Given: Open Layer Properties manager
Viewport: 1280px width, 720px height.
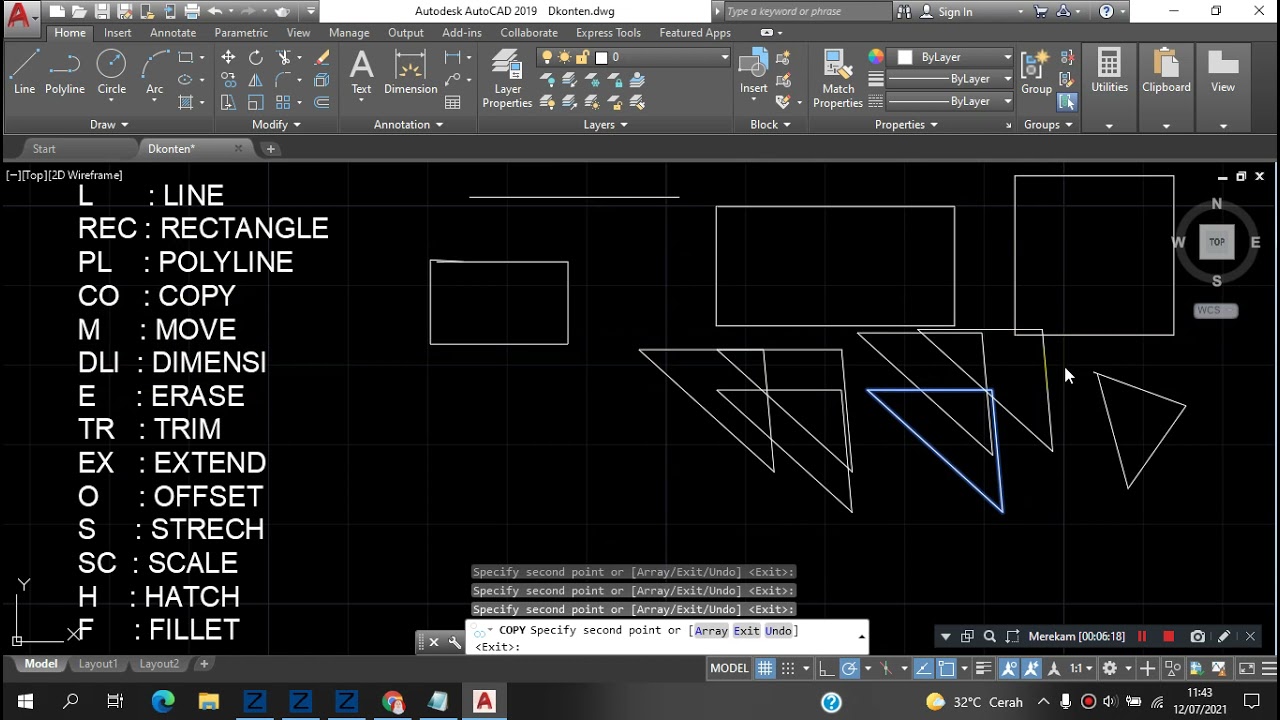Looking at the screenshot, I should point(507,80).
